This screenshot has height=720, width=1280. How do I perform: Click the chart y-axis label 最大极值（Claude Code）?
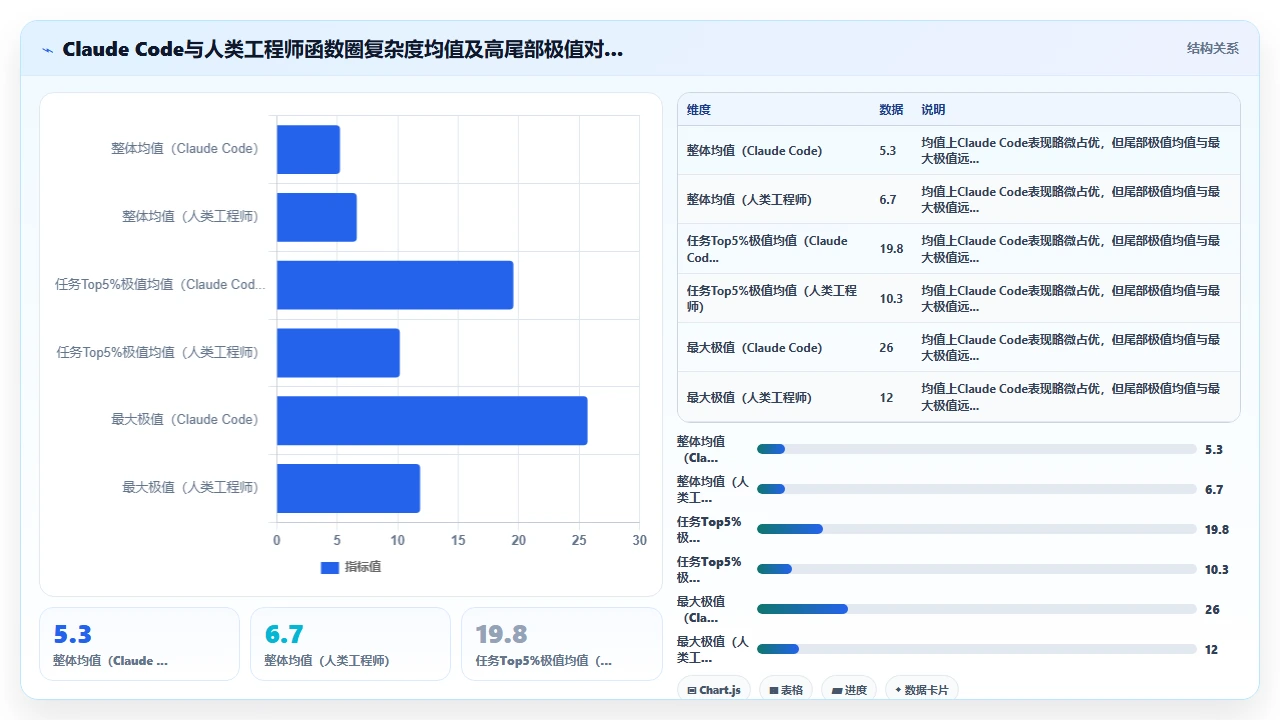pos(185,420)
